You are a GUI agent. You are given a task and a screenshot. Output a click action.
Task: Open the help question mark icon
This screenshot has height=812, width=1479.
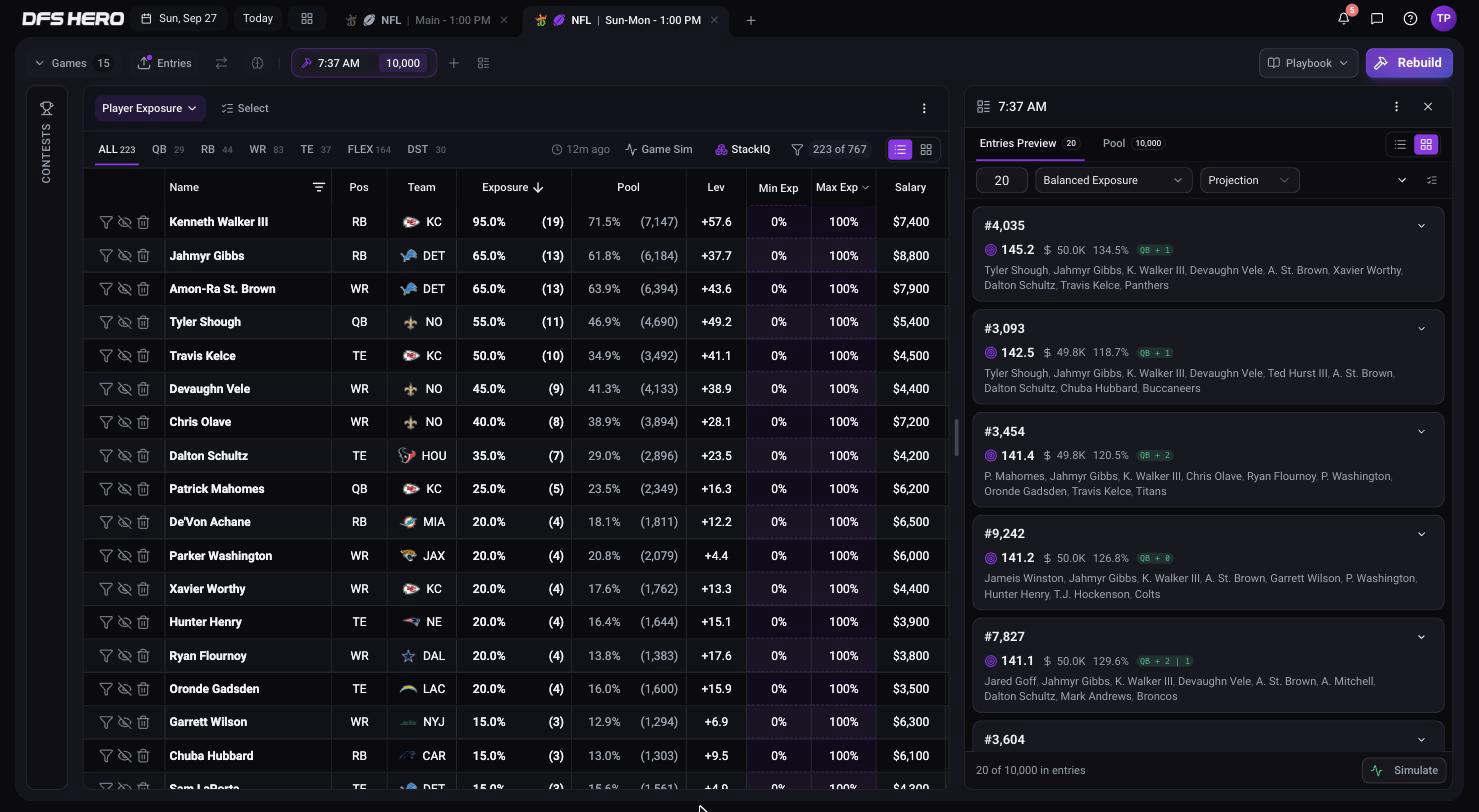(1410, 18)
